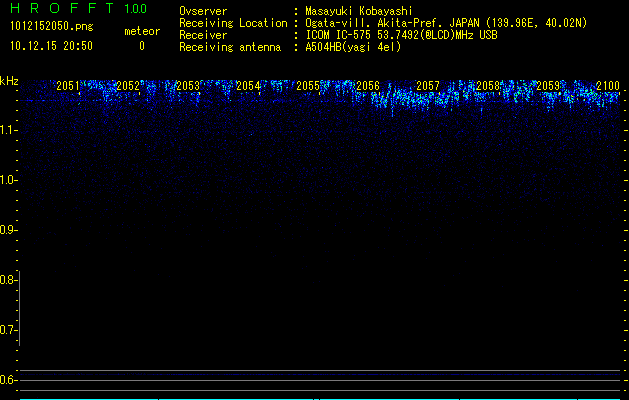629x400 pixels.
Task: Select the version number 1.00
Action: 136,9
